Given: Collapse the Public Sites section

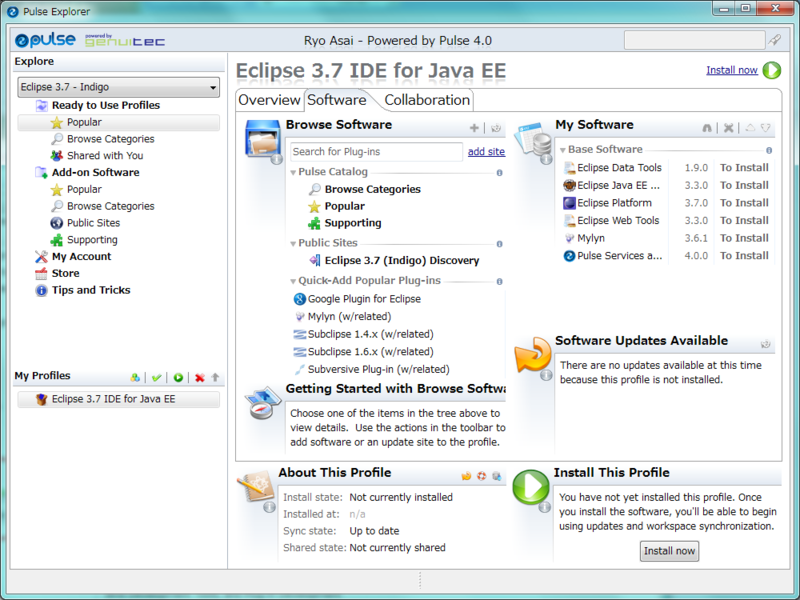Looking at the screenshot, I should [293, 243].
